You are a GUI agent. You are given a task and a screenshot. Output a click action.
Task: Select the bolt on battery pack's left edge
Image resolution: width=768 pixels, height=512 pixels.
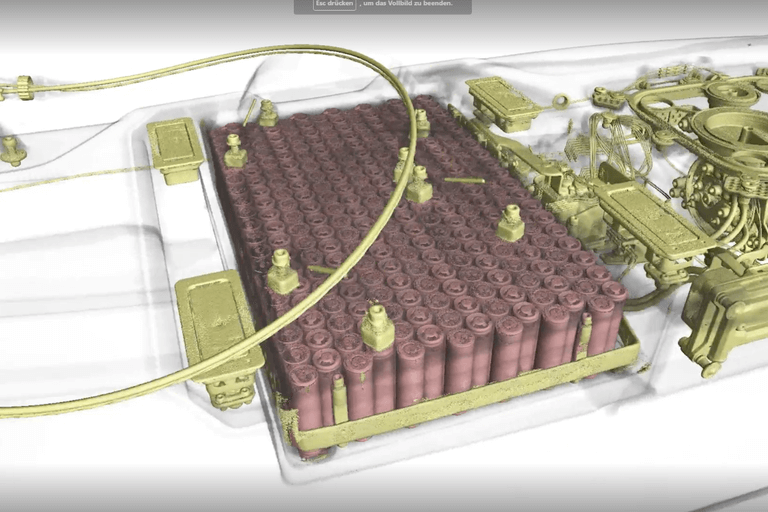282,272
